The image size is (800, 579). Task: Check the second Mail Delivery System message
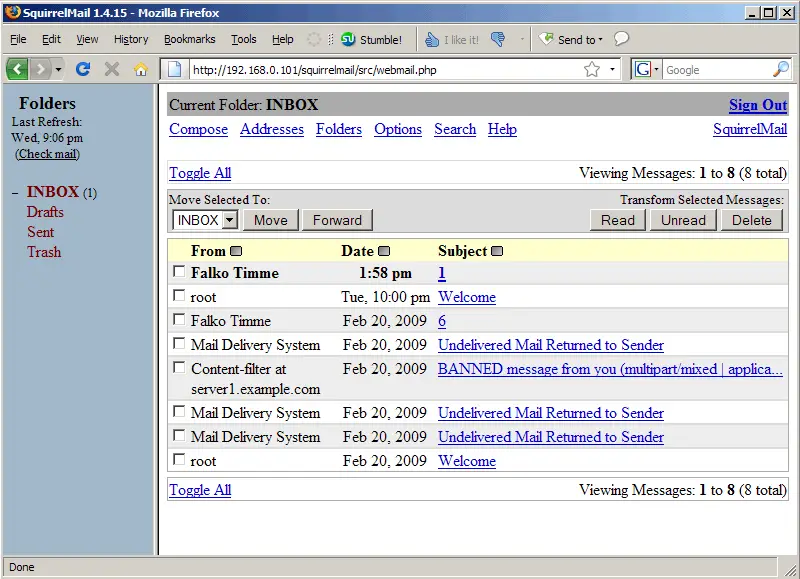179,411
